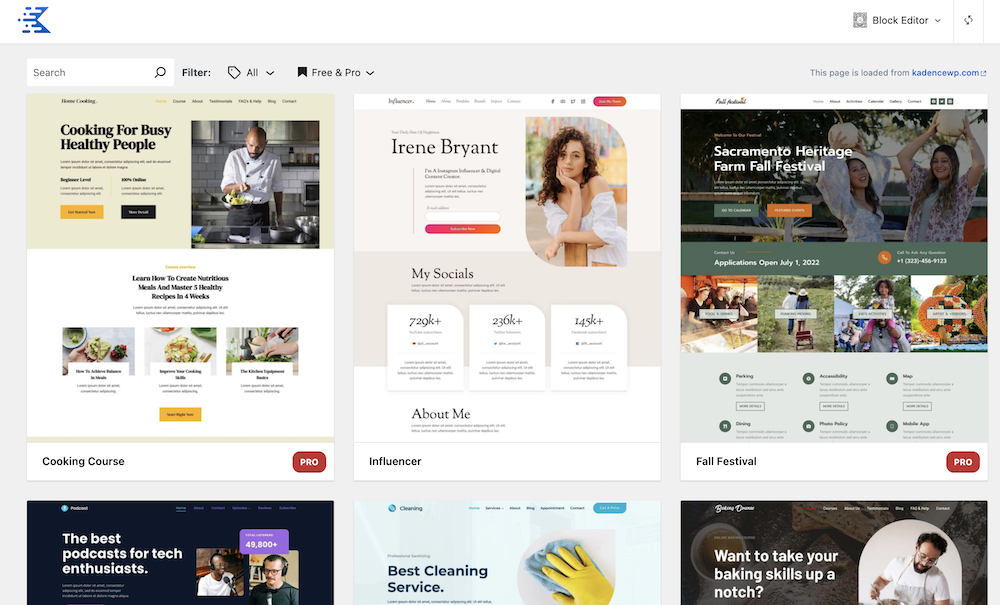The width and height of the screenshot is (1000, 605).
Task: Click the sync/refresh icon in the top-right
Action: [x=967, y=20]
